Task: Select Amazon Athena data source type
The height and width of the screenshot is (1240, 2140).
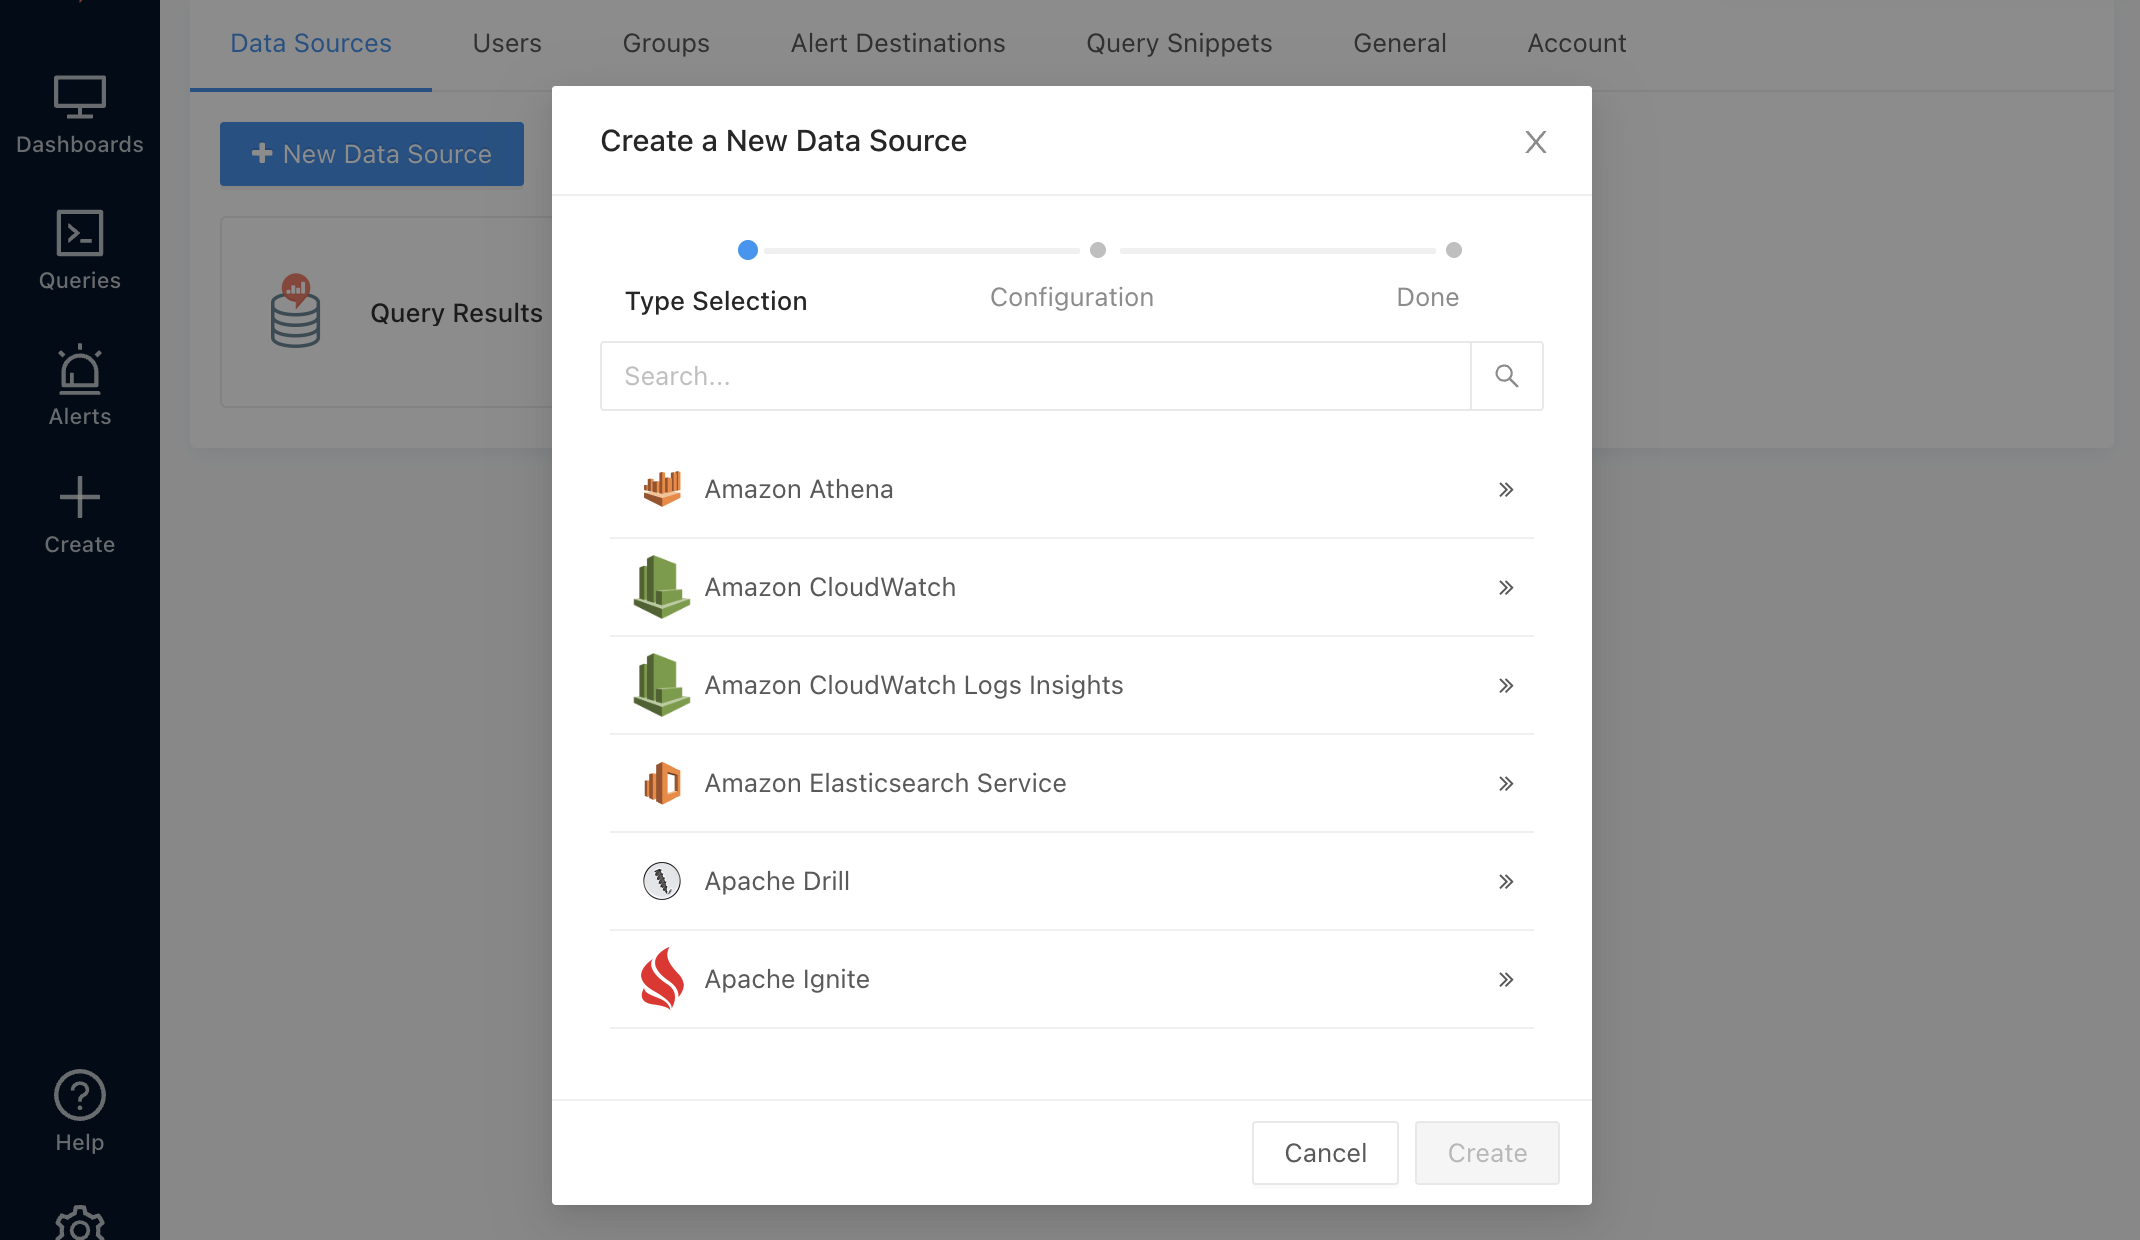Action: pyautogui.click(x=1072, y=489)
